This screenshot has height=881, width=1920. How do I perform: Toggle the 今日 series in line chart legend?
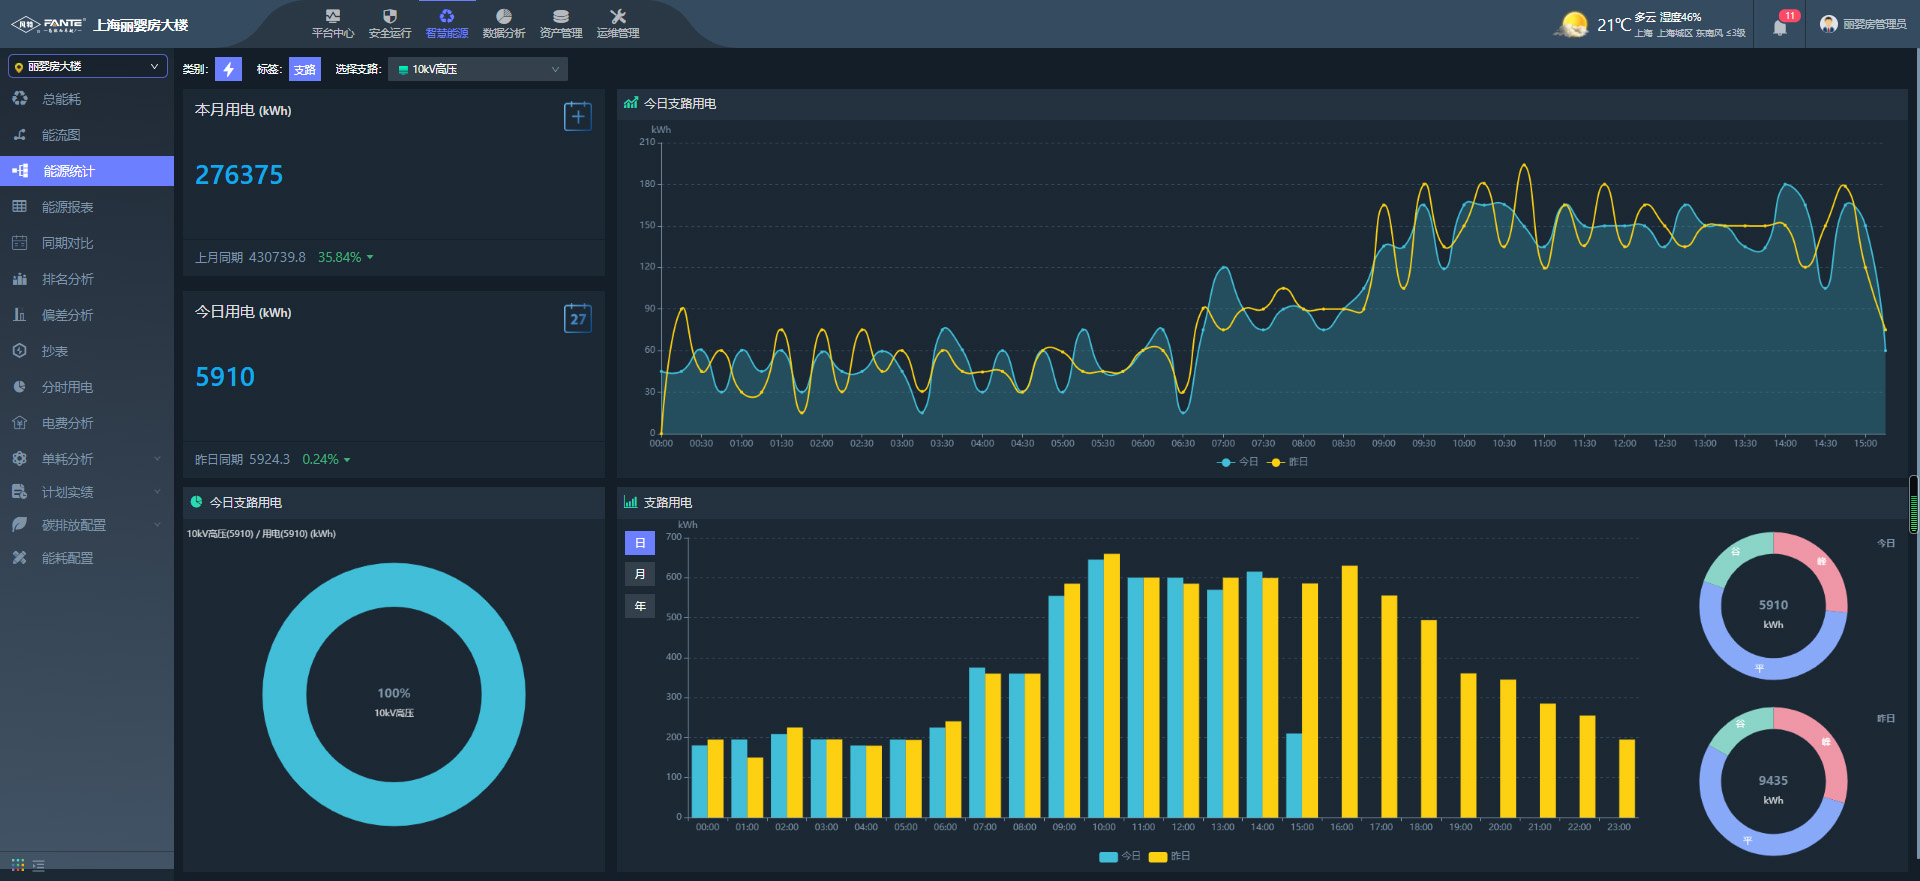click(1237, 462)
